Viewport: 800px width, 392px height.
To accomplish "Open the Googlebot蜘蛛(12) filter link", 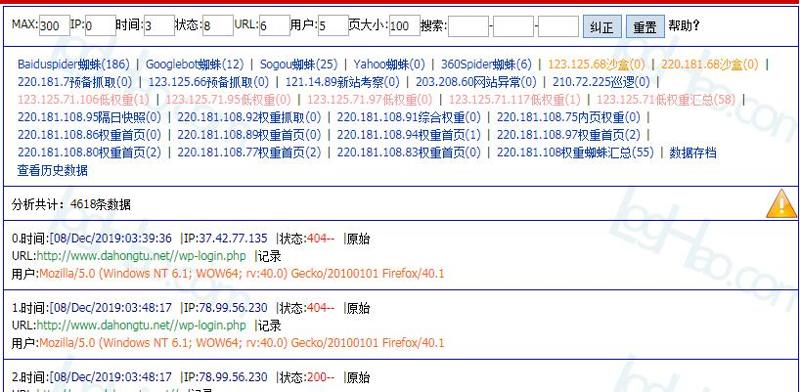I will click(195, 64).
